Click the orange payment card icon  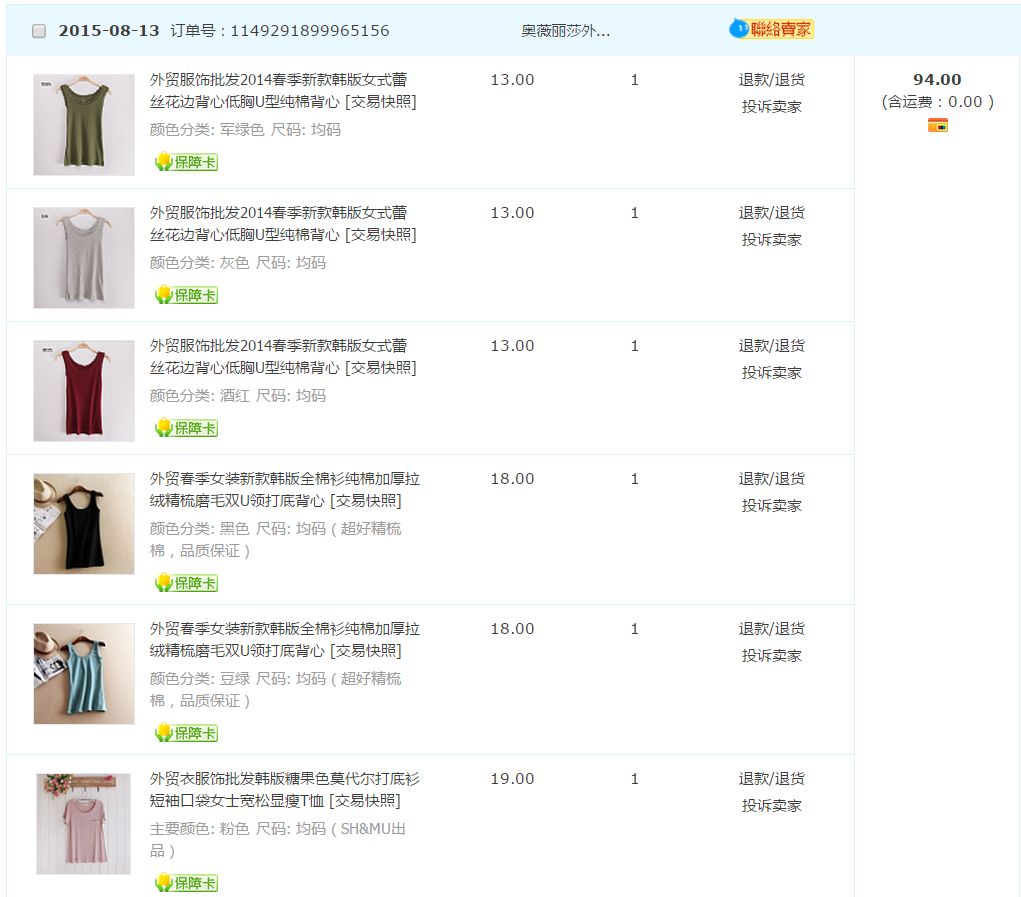(x=937, y=125)
